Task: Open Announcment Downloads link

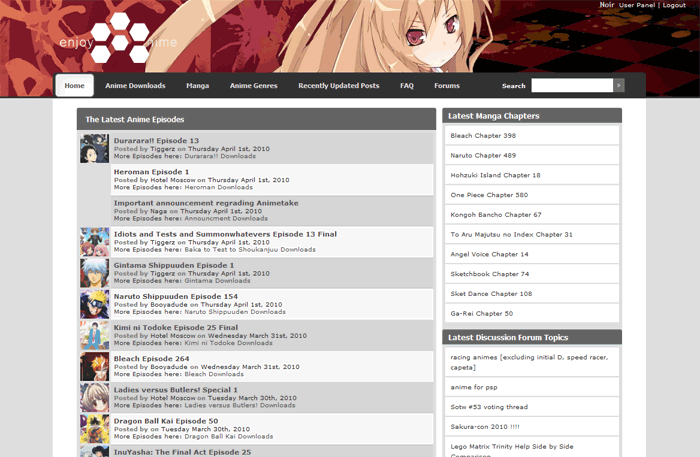Action: (226, 219)
